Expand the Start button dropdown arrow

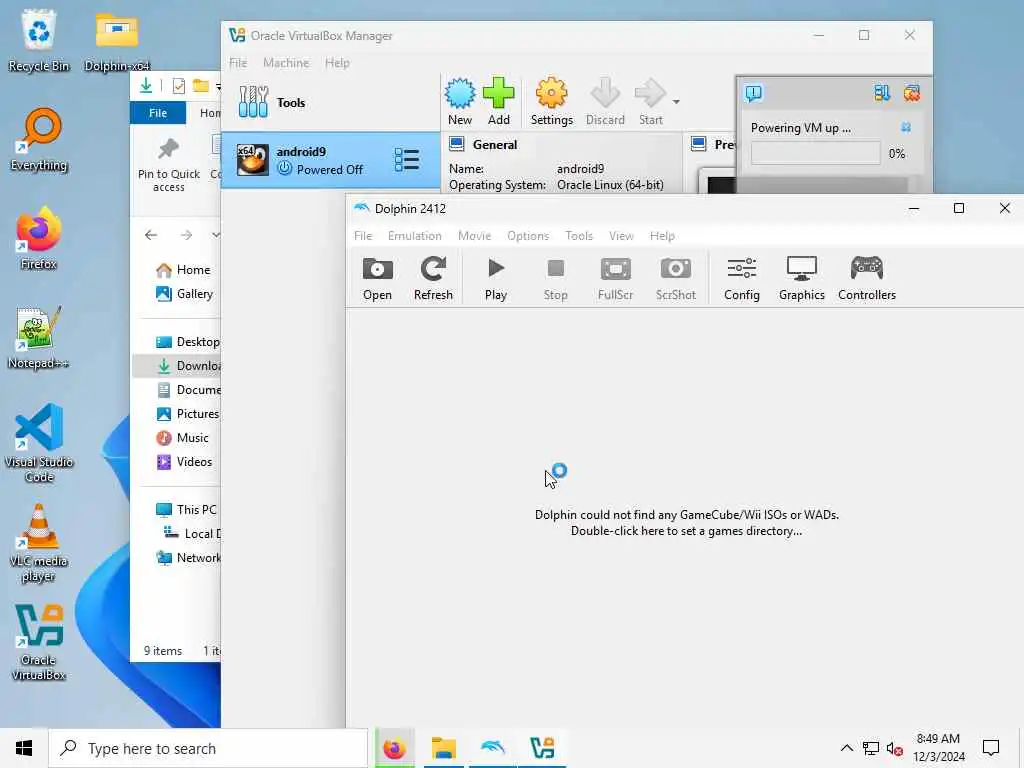coord(676,102)
